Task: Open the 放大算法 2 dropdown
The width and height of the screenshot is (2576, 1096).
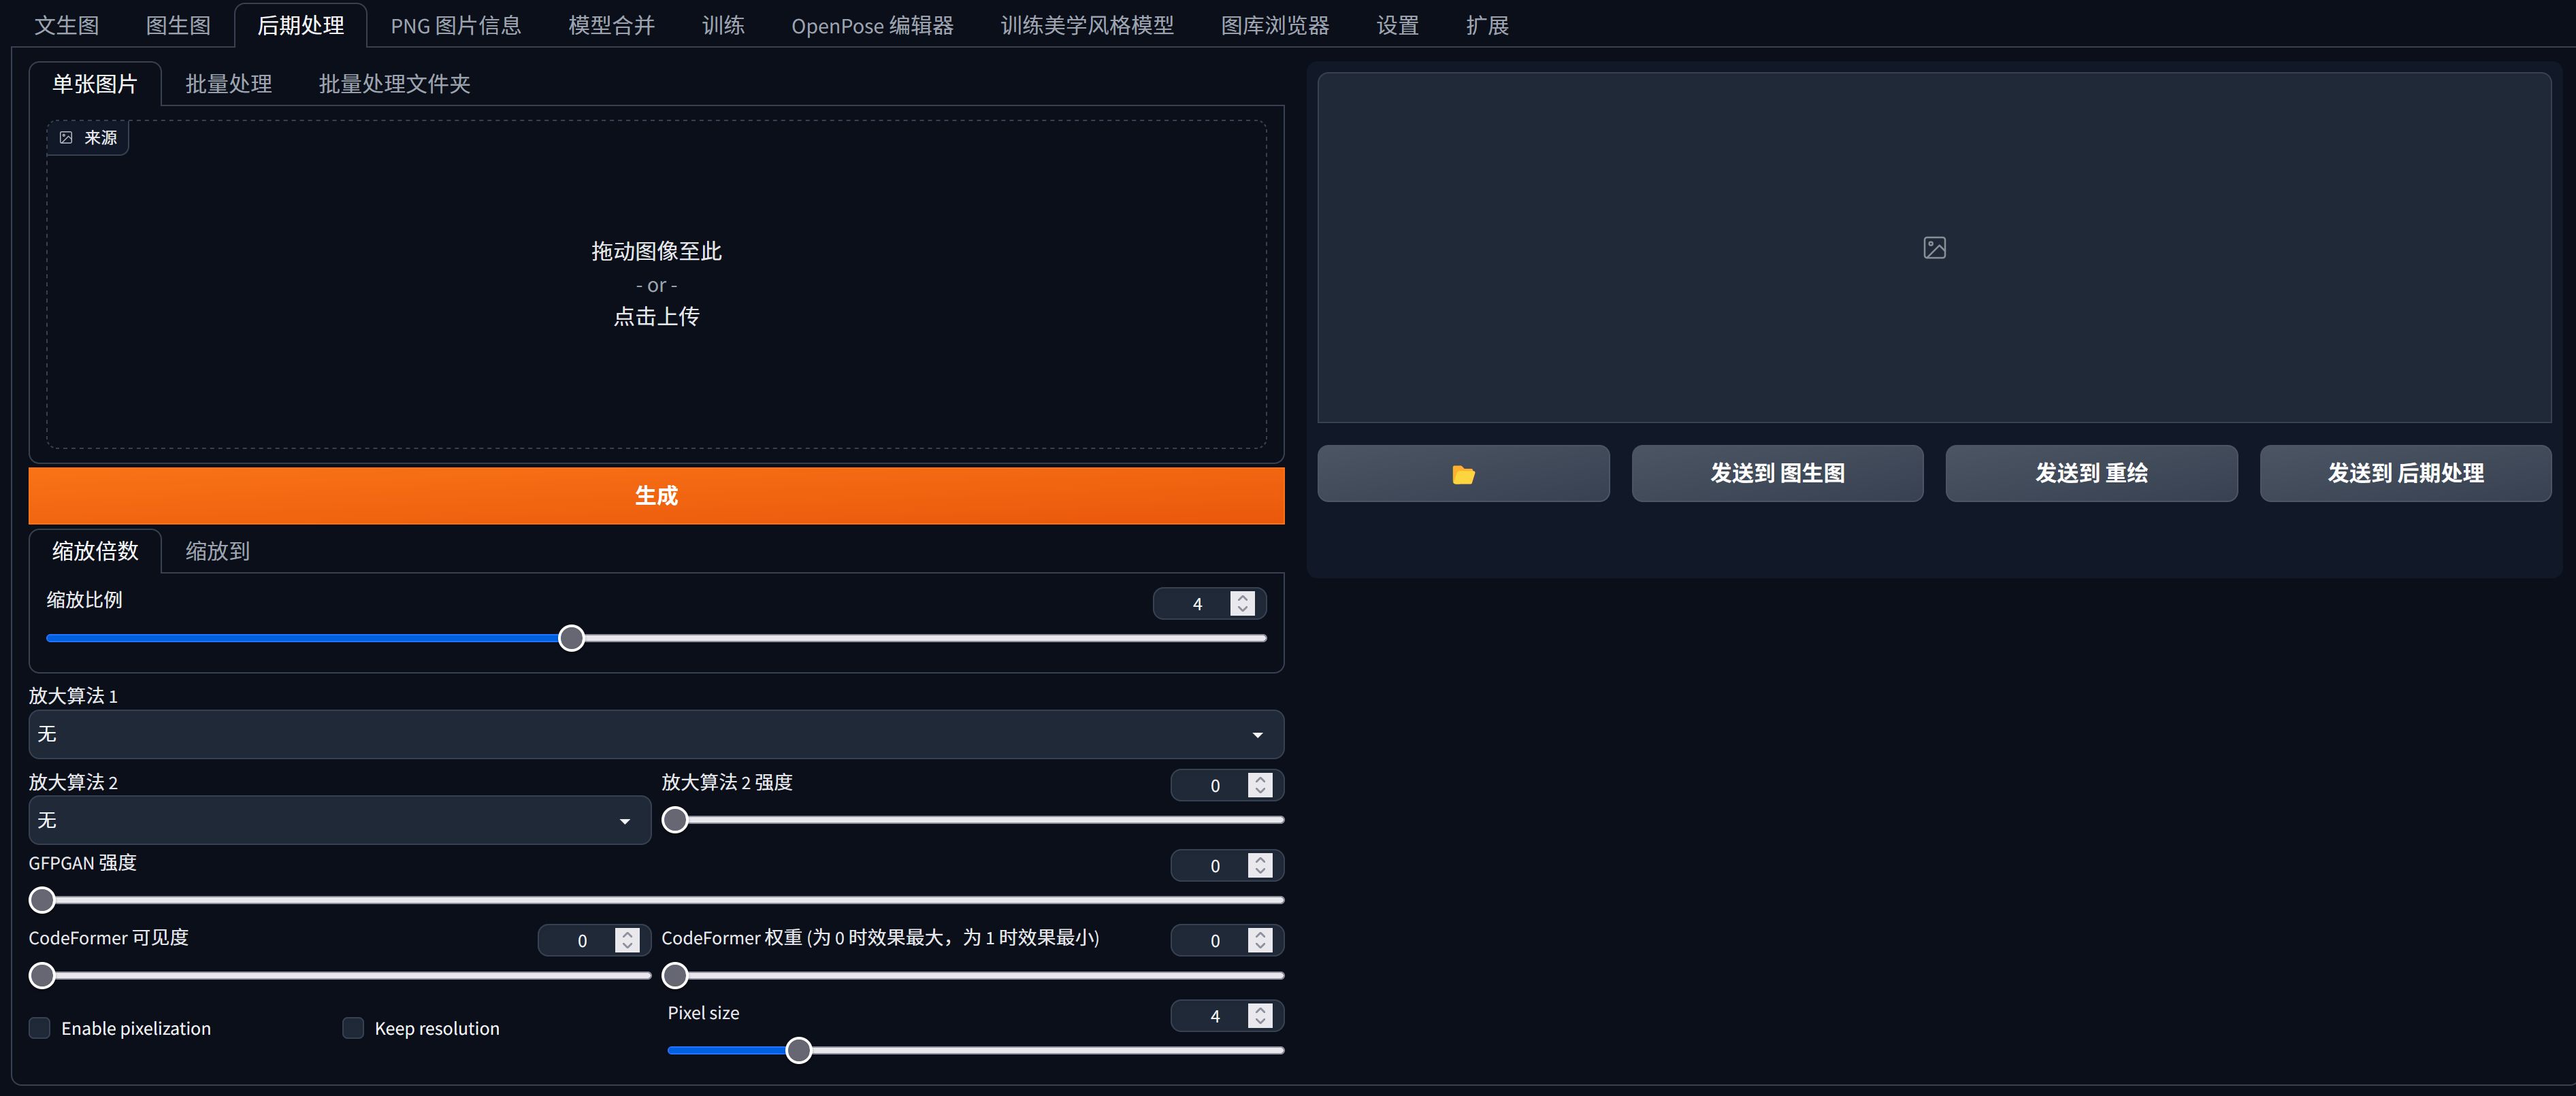Action: (340, 821)
